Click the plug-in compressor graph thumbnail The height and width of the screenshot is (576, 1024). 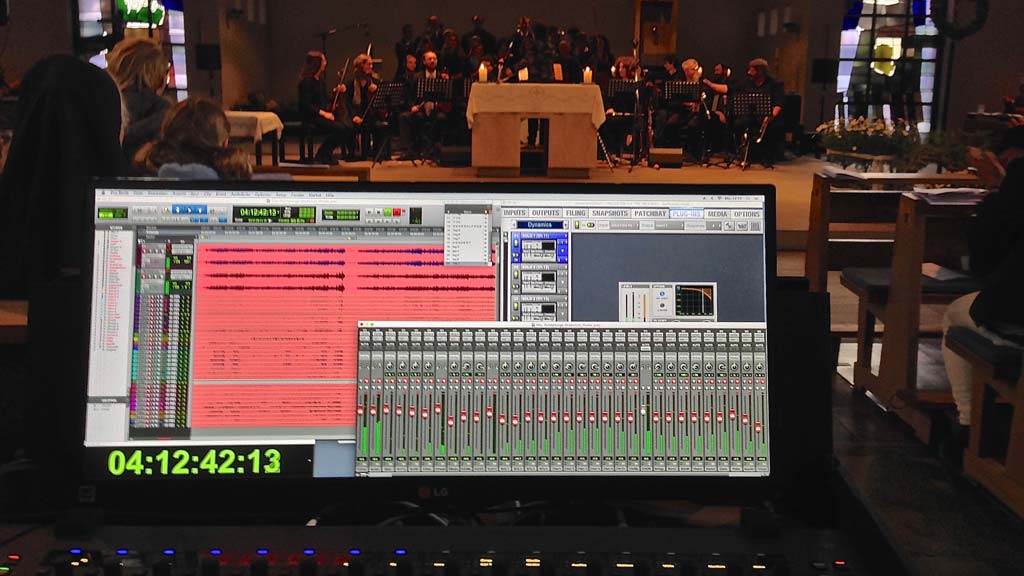(x=693, y=301)
